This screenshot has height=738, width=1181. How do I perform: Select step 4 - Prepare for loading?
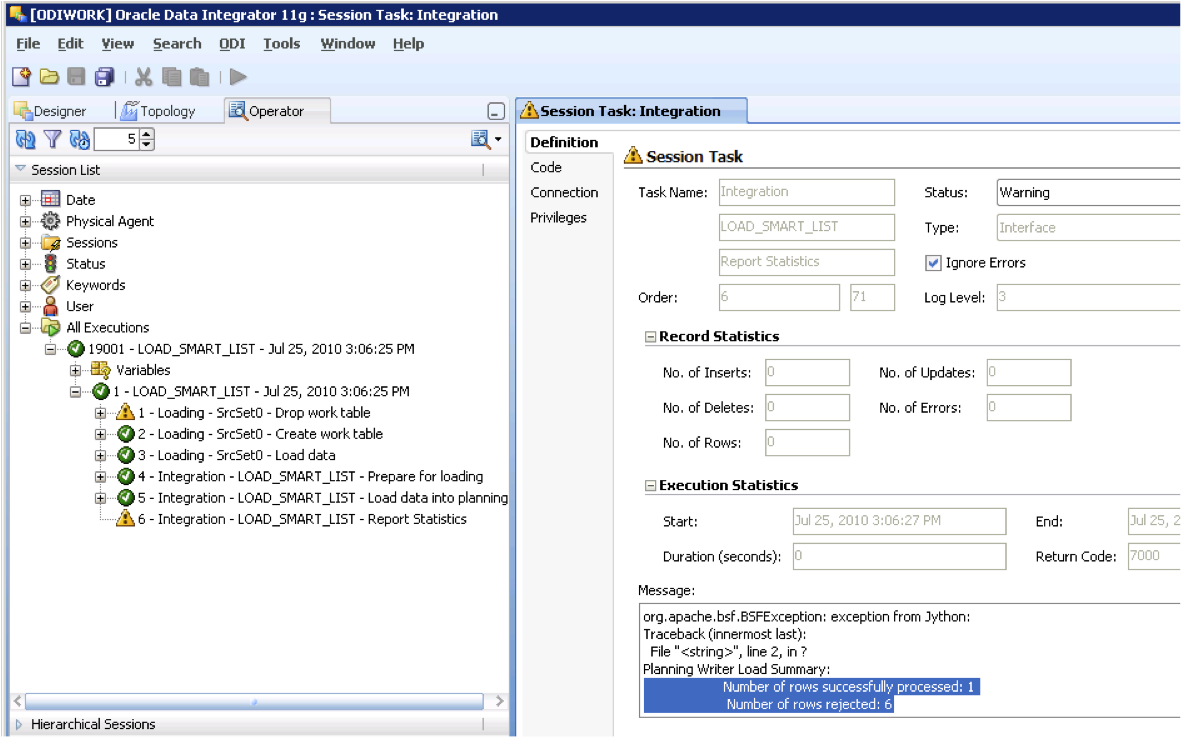coord(310,476)
